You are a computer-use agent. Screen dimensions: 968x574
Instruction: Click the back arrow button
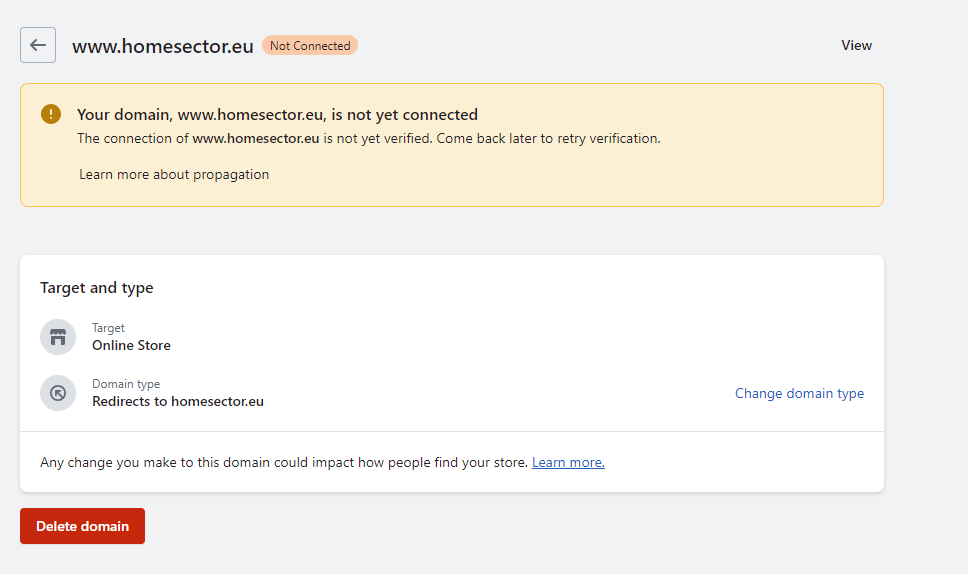(x=38, y=45)
